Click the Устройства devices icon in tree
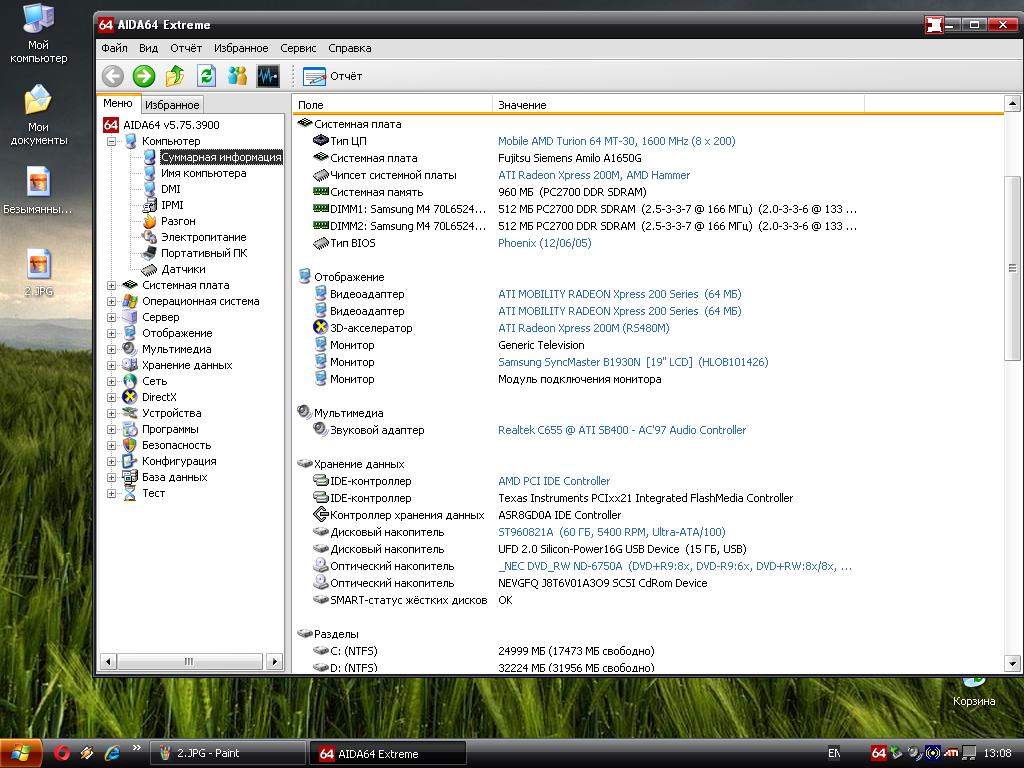The height and width of the screenshot is (768, 1024). 130,413
